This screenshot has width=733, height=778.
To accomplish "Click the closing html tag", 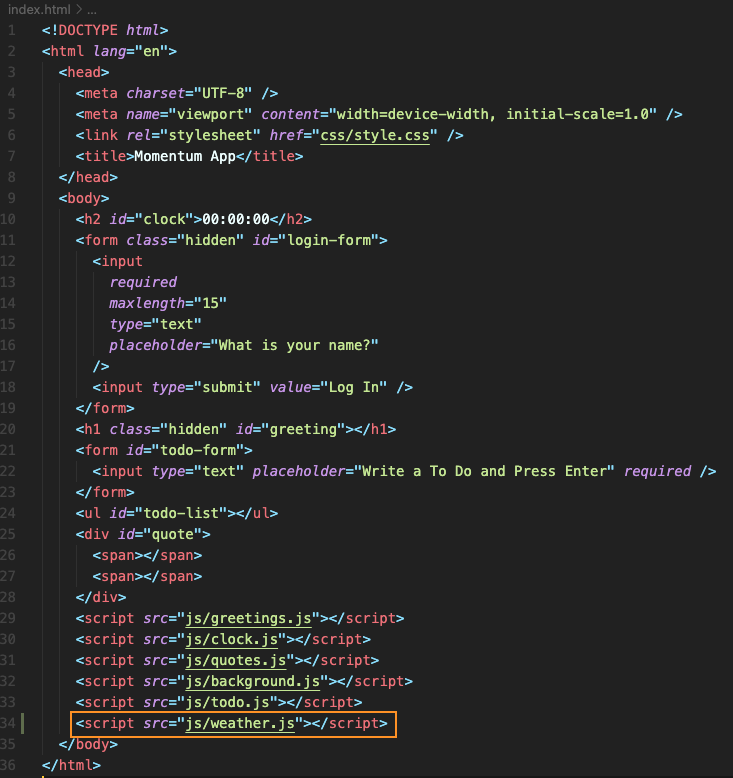I will [71, 765].
